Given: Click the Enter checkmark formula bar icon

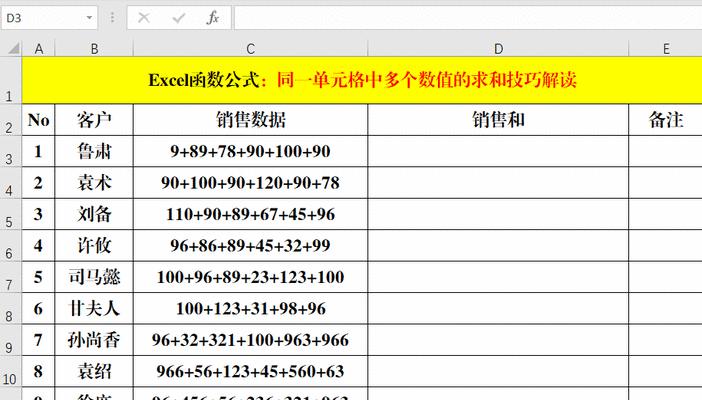Looking at the screenshot, I should (x=179, y=18).
